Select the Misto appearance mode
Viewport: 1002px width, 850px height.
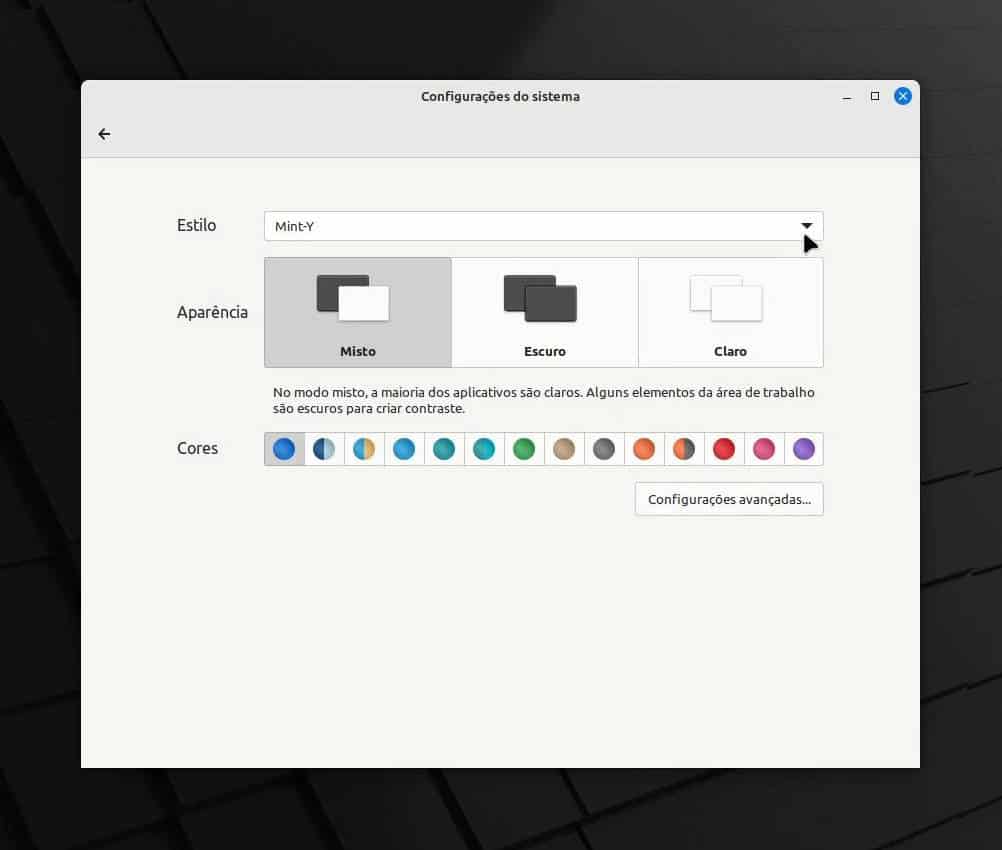357,311
